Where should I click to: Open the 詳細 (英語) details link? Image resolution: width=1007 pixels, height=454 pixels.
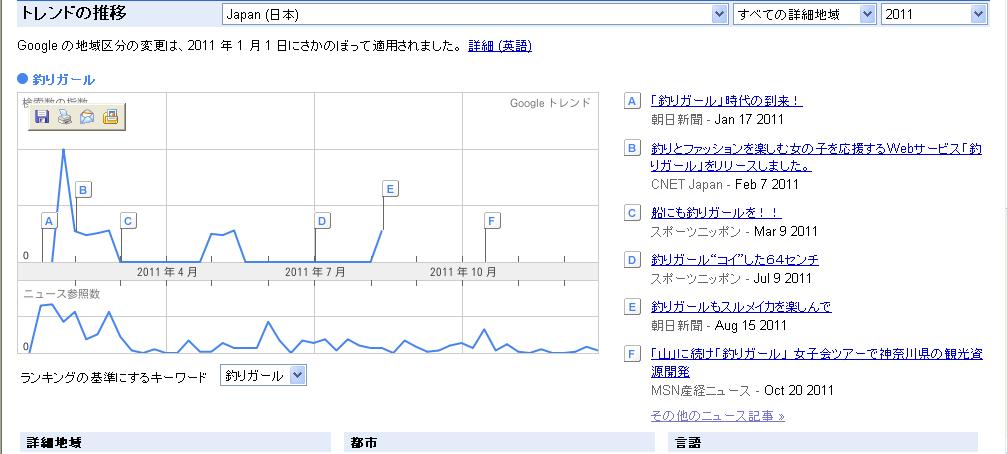click(500, 46)
